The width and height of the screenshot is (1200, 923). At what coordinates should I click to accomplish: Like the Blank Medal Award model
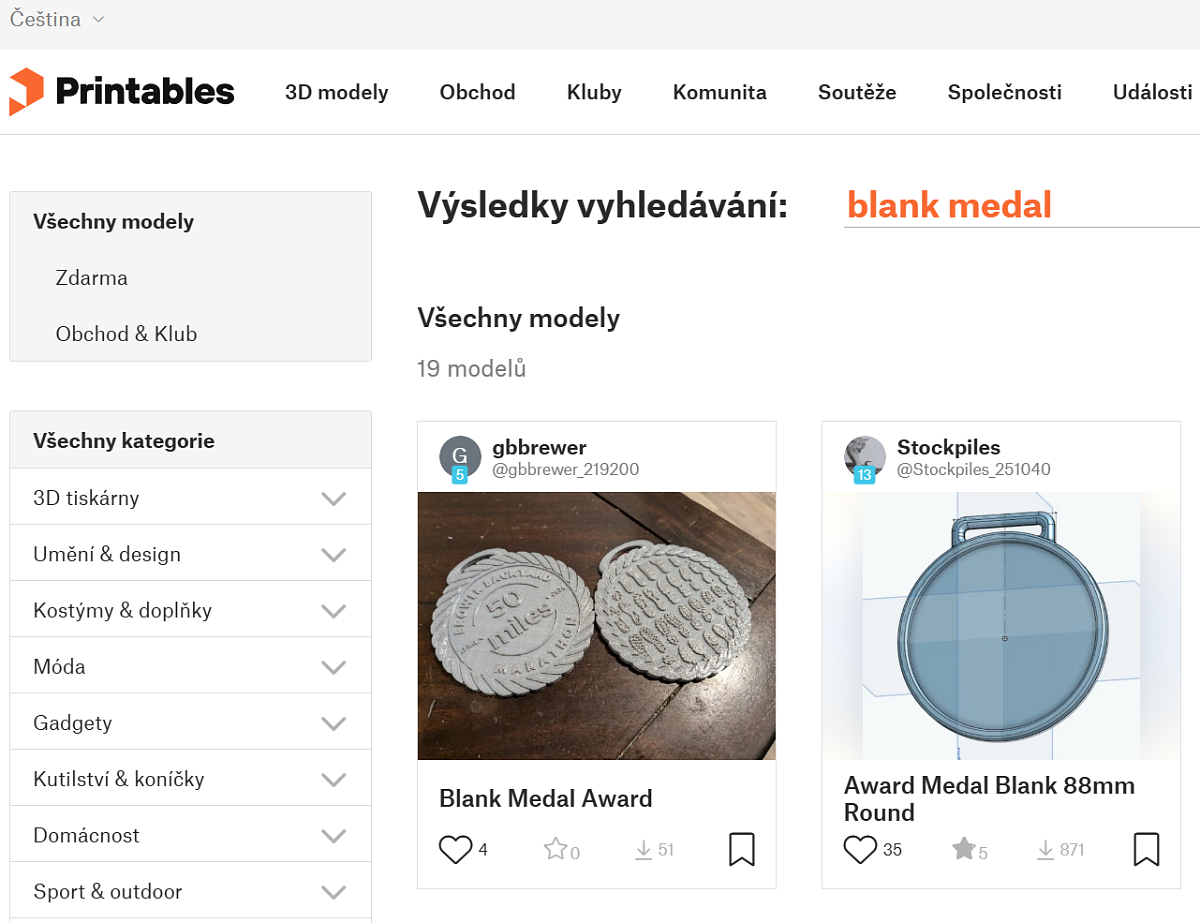click(x=455, y=850)
